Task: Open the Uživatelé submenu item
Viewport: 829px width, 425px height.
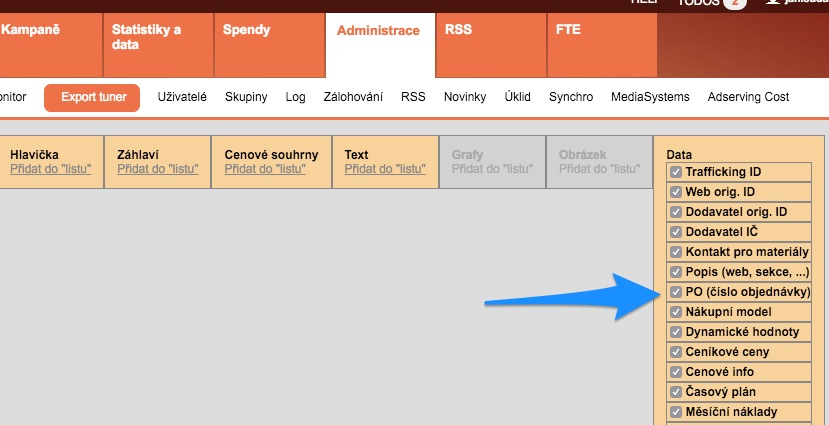Action: pyautogui.click(x=182, y=98)
